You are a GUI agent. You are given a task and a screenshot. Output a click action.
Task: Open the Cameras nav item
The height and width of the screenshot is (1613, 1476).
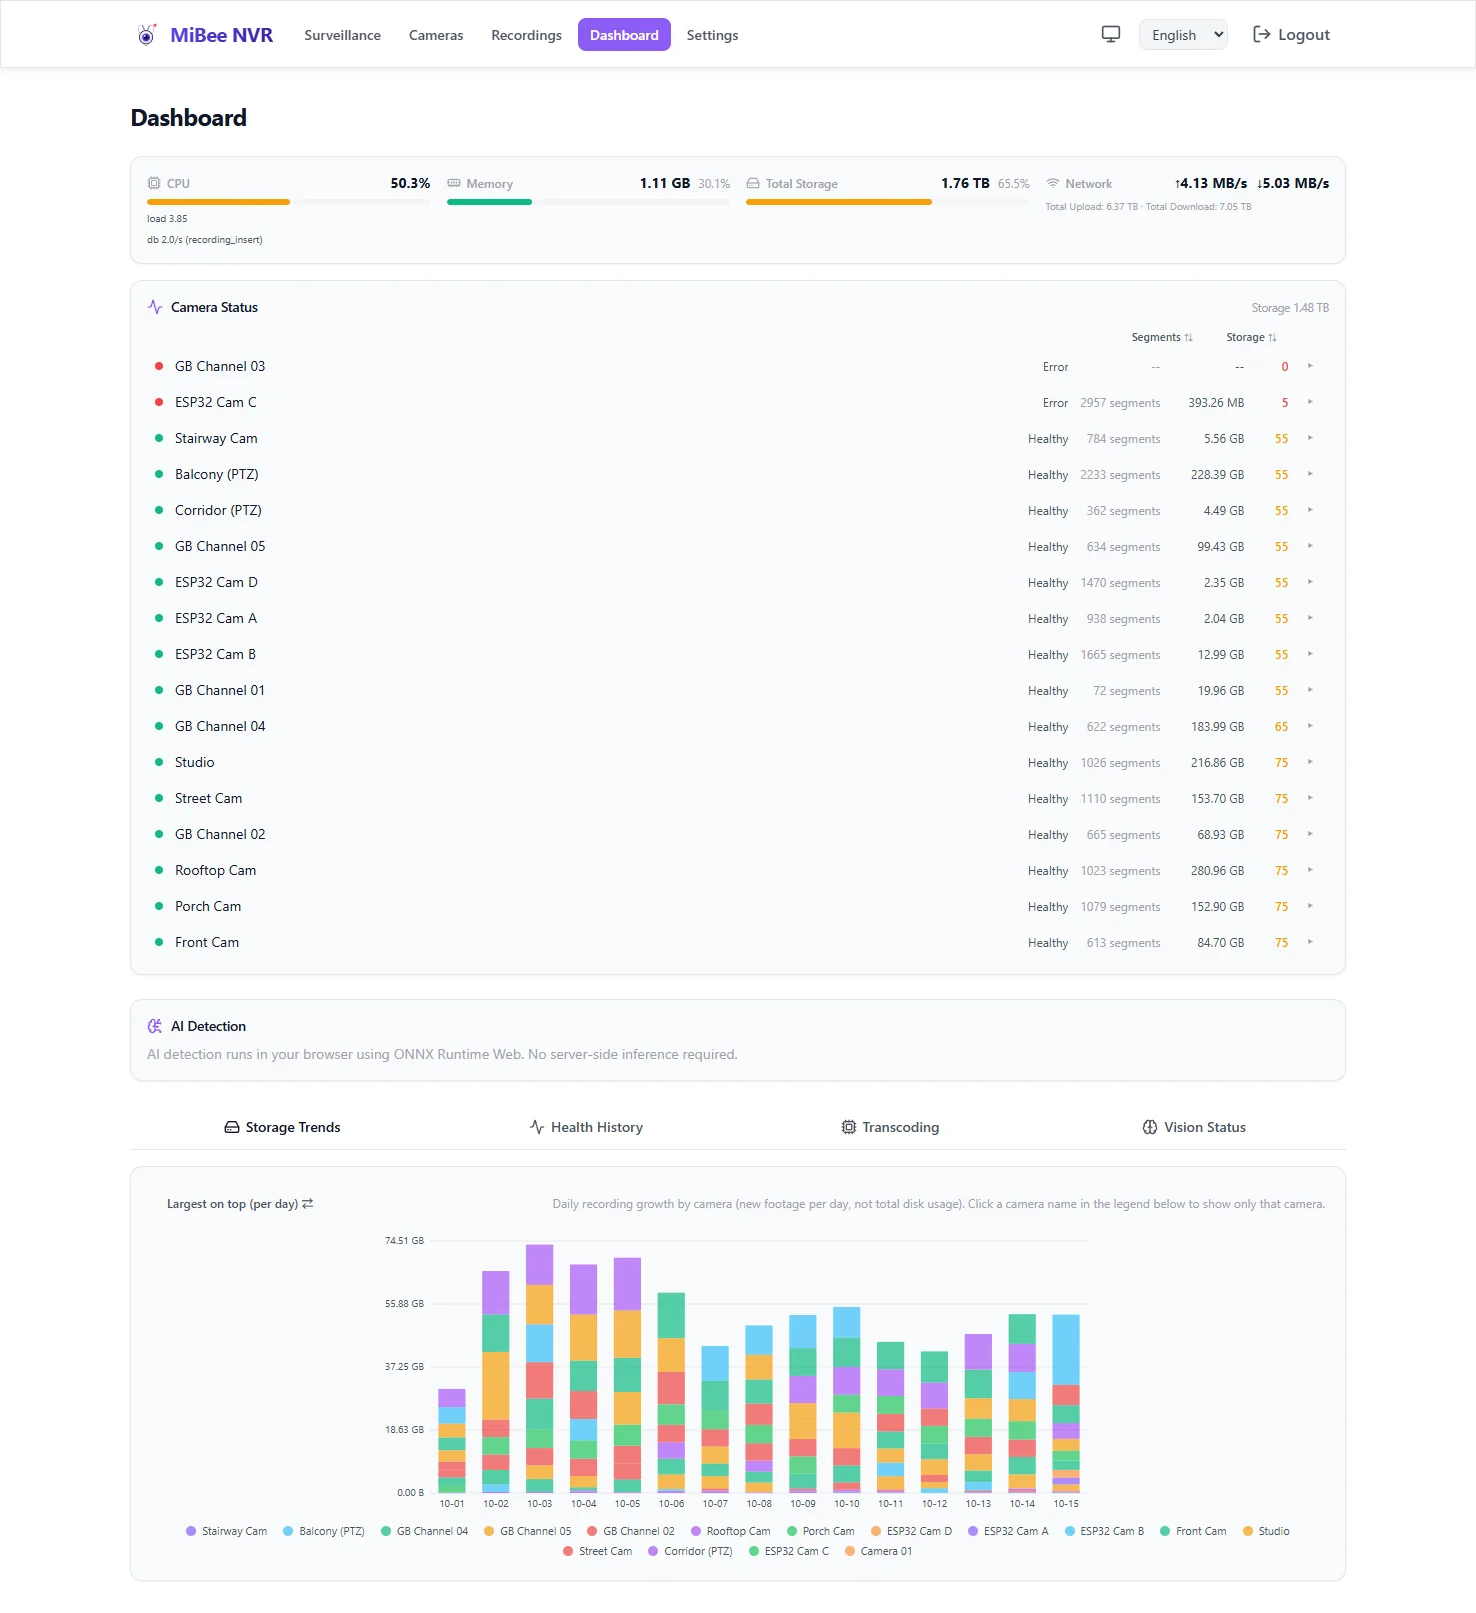click(436, 35)
